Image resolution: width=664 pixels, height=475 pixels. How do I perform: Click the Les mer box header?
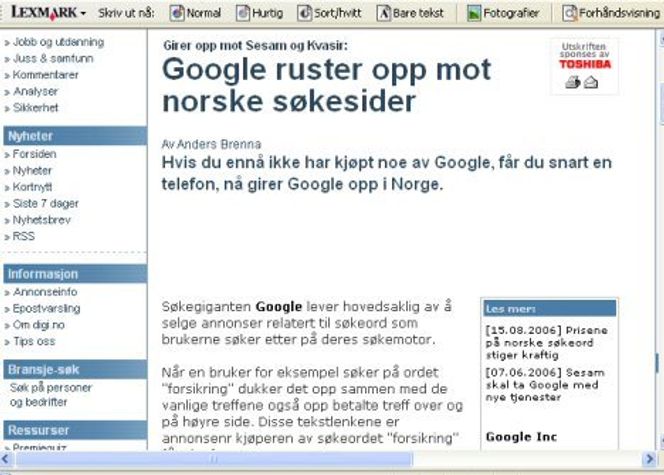pyautogui.click(x=550, y=308)
